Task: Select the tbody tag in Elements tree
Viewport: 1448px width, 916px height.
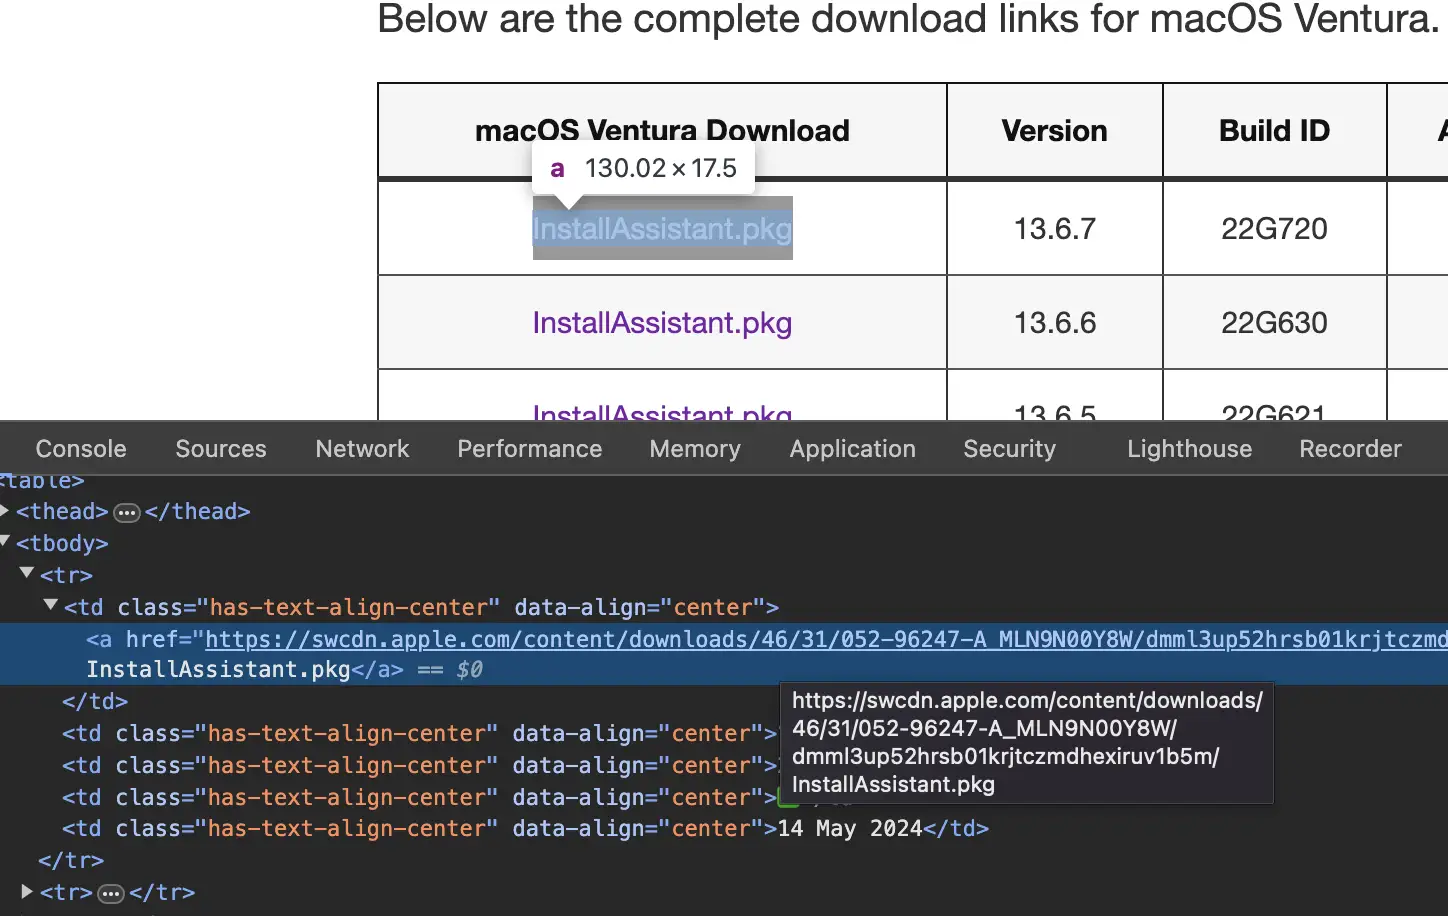Action: click(62, 543)
